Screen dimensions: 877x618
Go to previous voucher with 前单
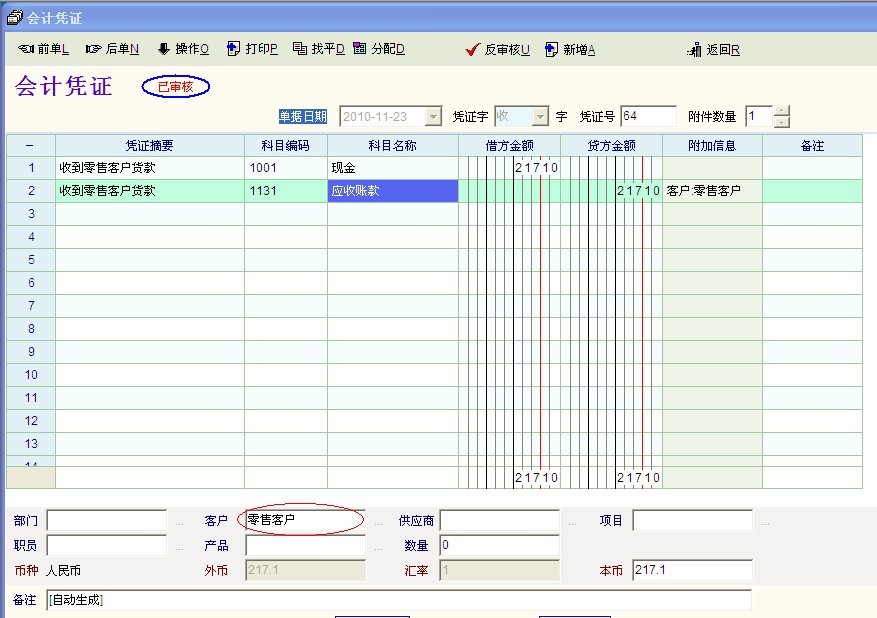click(x=44, y=49)
